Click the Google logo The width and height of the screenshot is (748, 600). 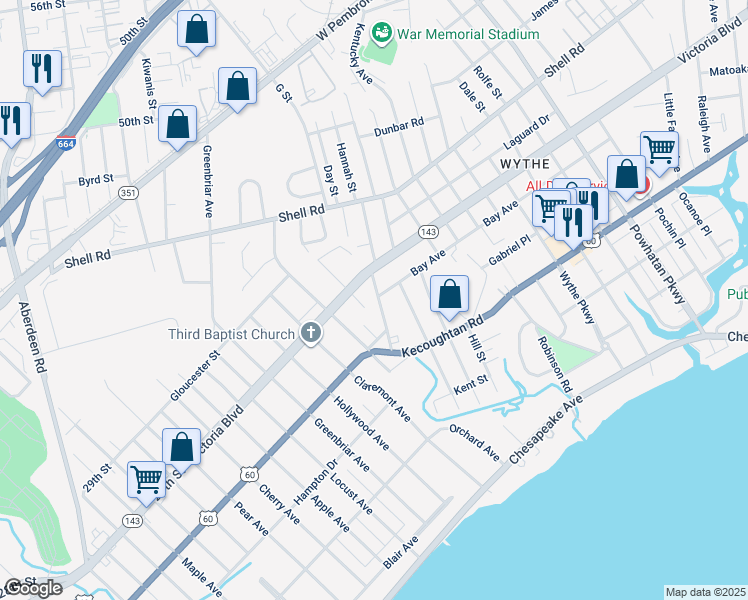point(33,589)
